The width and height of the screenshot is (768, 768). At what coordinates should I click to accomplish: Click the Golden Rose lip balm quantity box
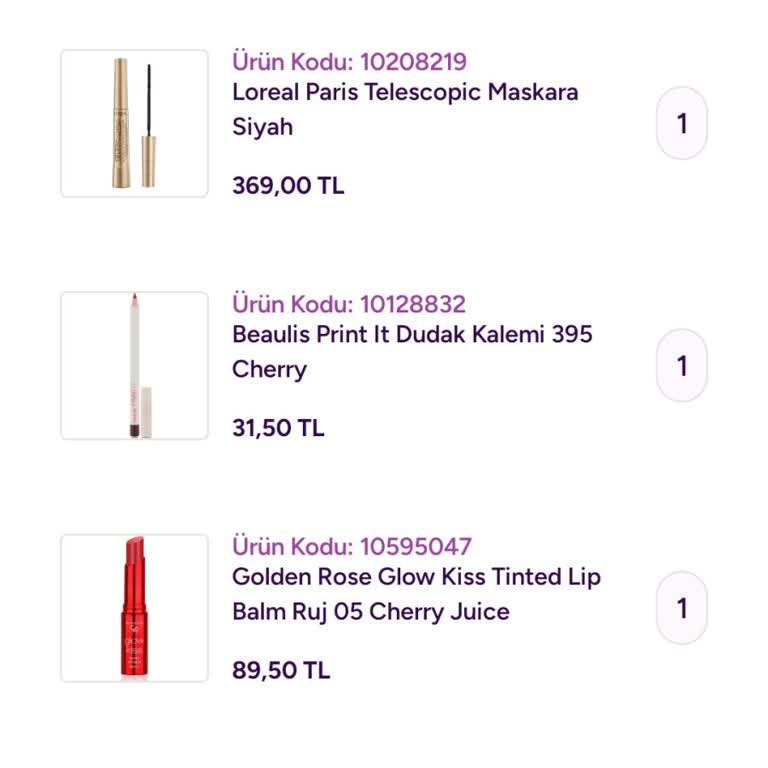[682, 608]
